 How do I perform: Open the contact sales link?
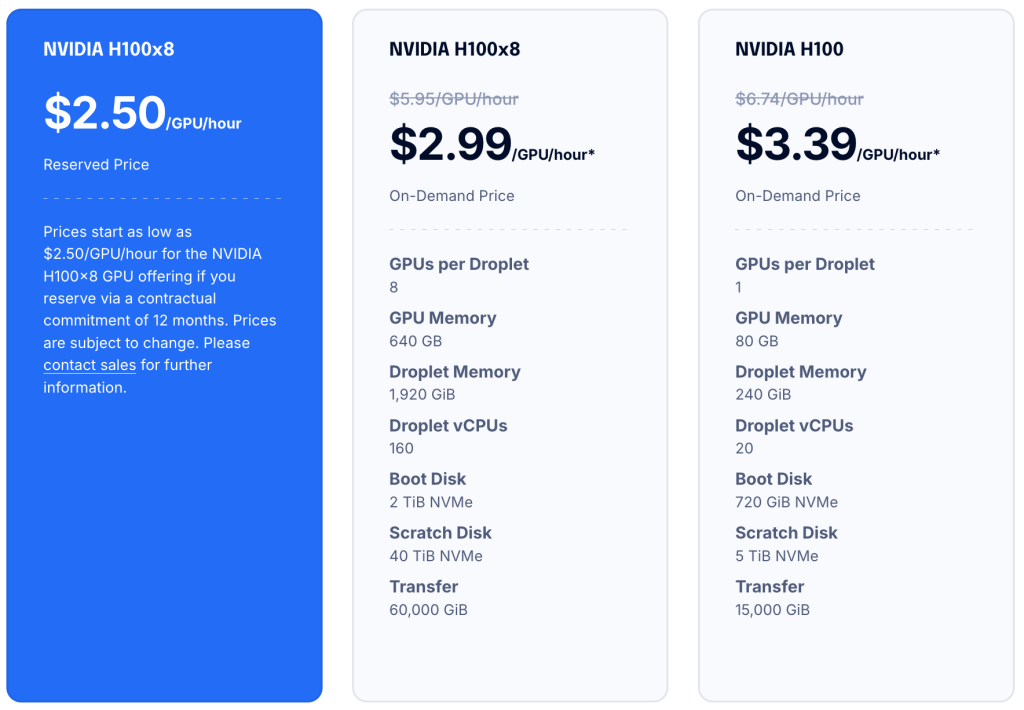89,365
